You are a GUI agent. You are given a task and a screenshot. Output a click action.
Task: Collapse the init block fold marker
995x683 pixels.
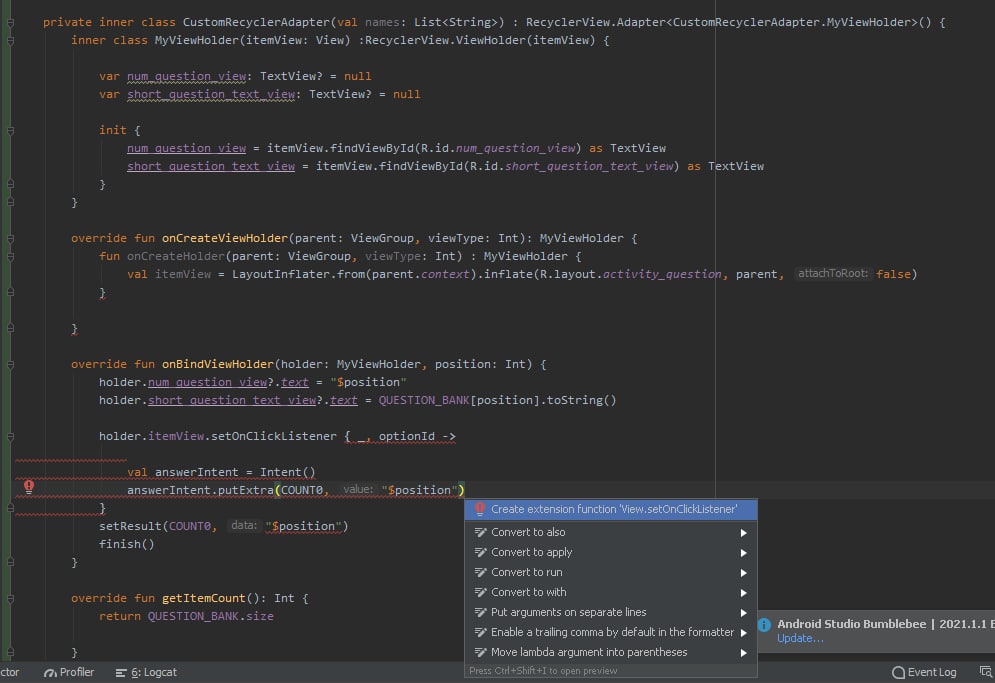click(10, 131)
